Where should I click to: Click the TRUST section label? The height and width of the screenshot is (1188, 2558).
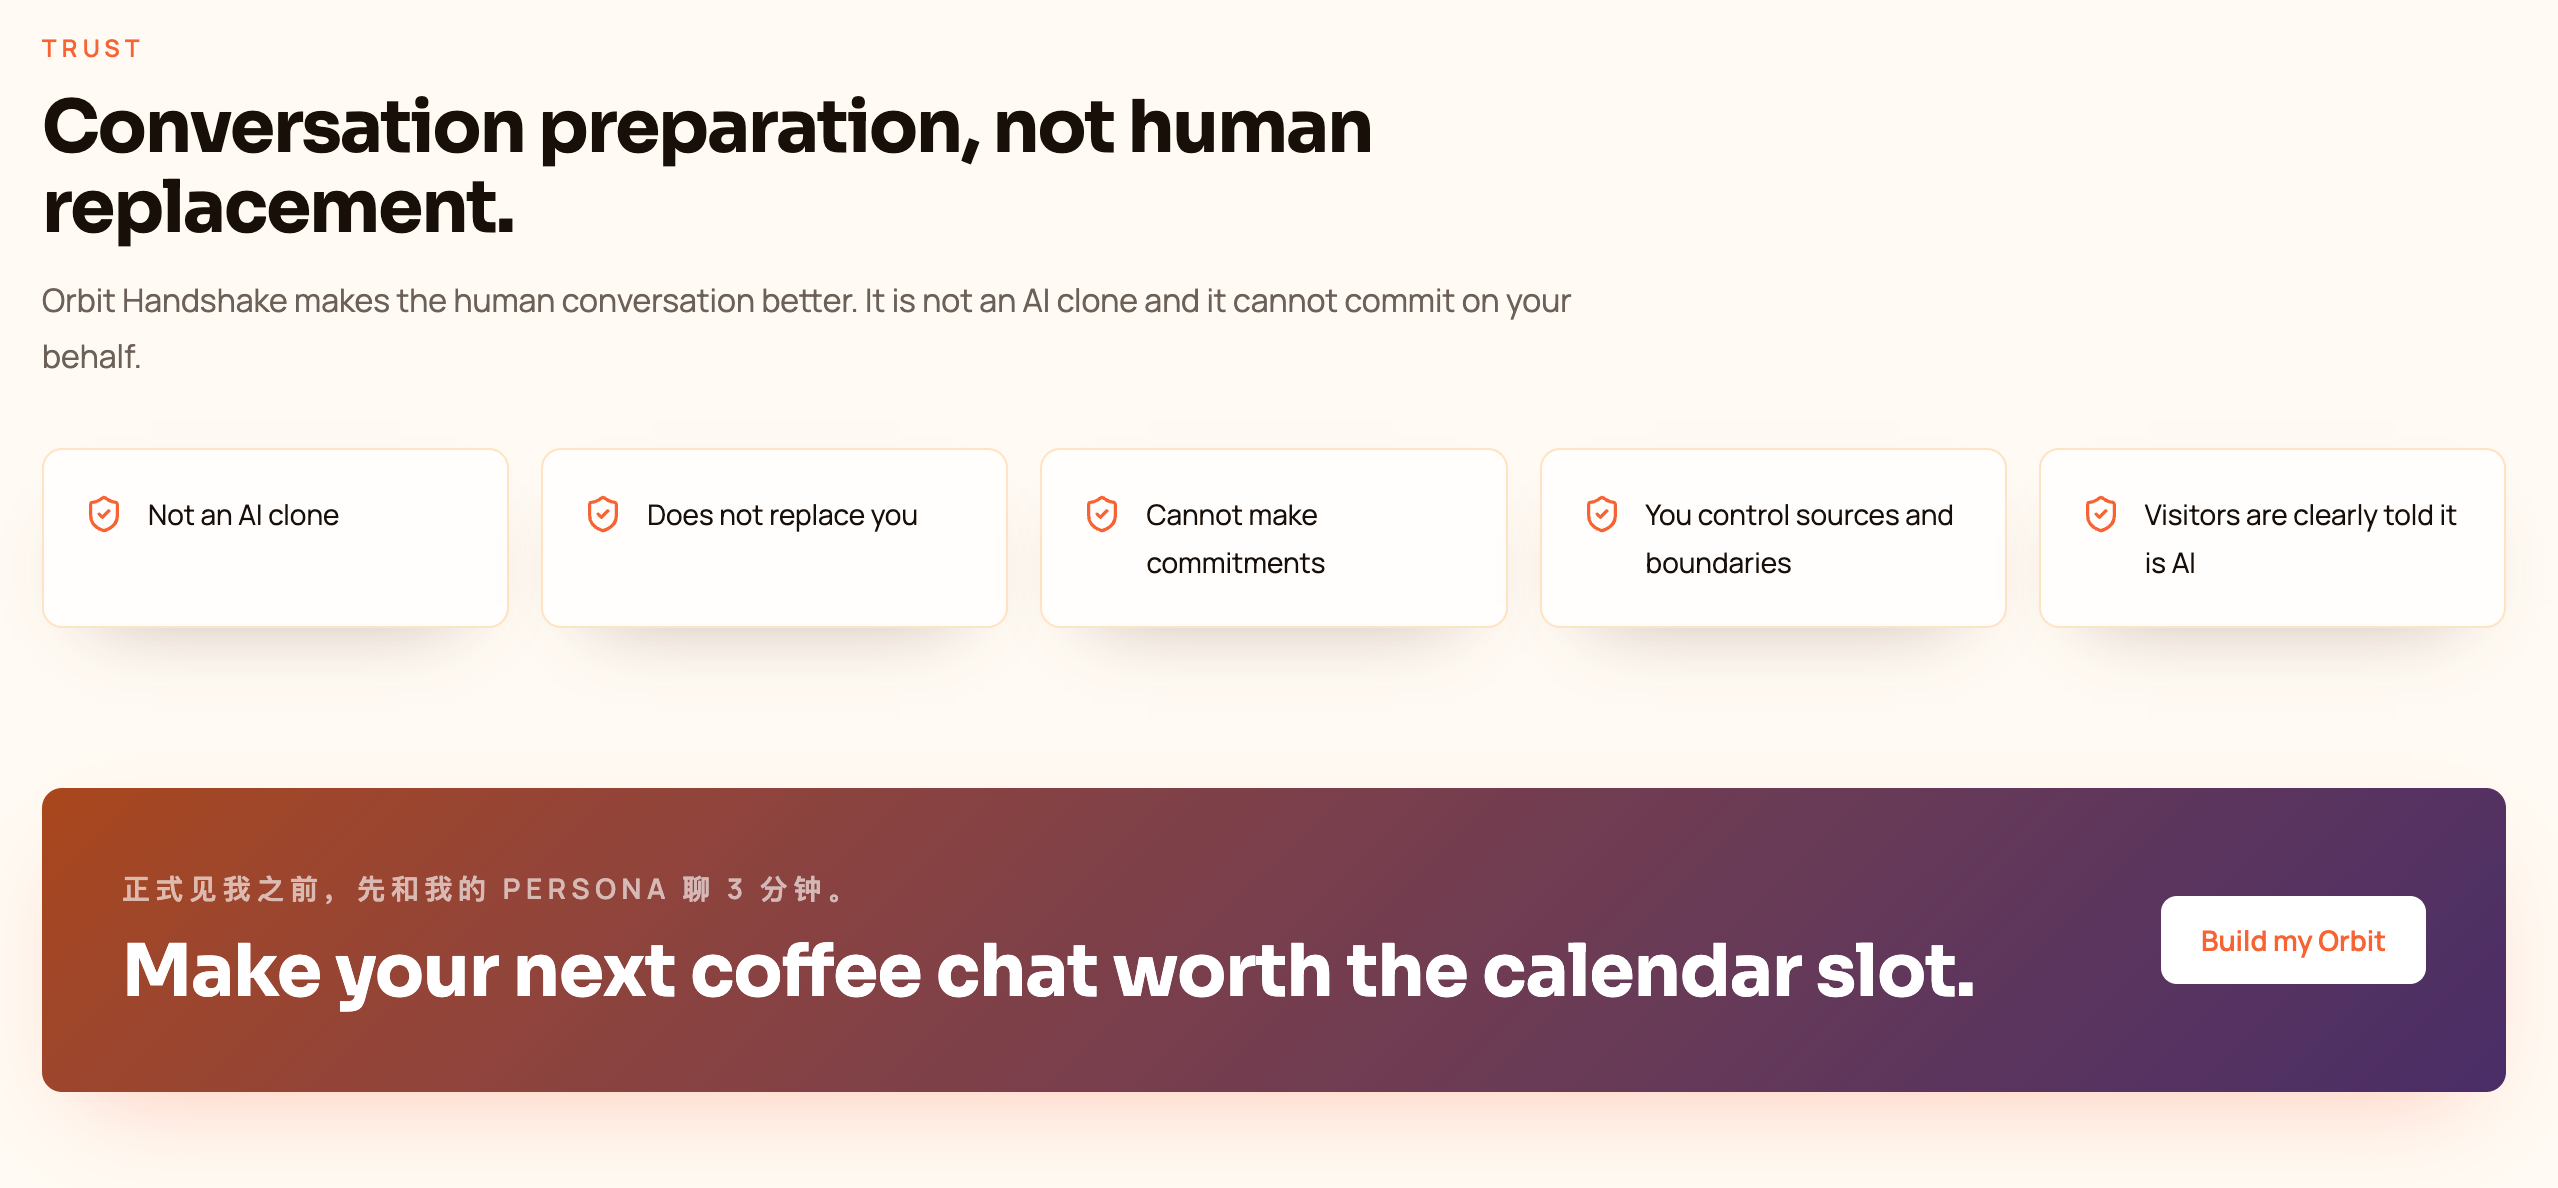92,48
